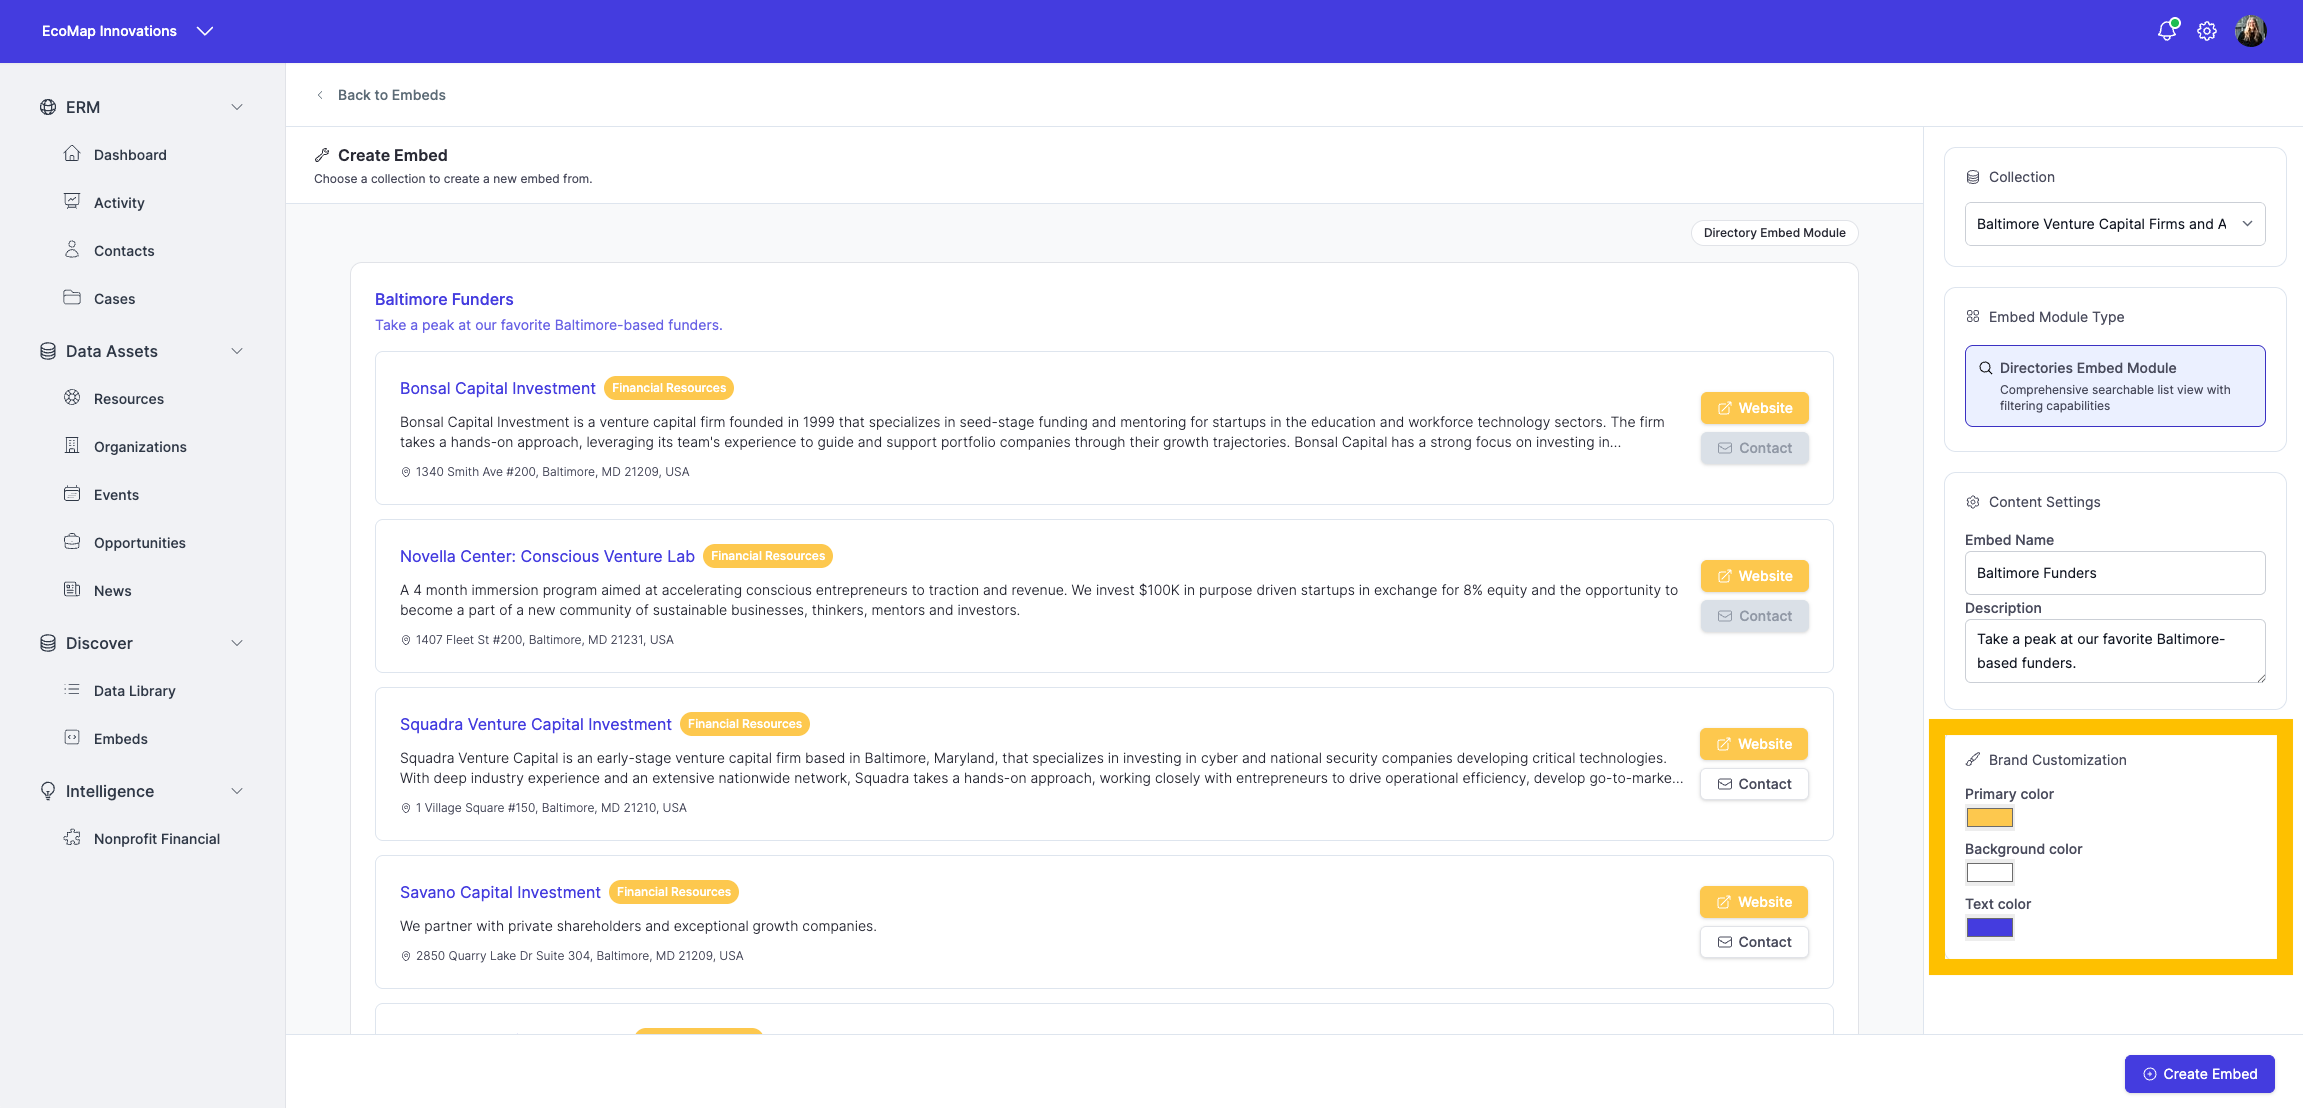Click the Organizations building icon

tap(72, 446)
